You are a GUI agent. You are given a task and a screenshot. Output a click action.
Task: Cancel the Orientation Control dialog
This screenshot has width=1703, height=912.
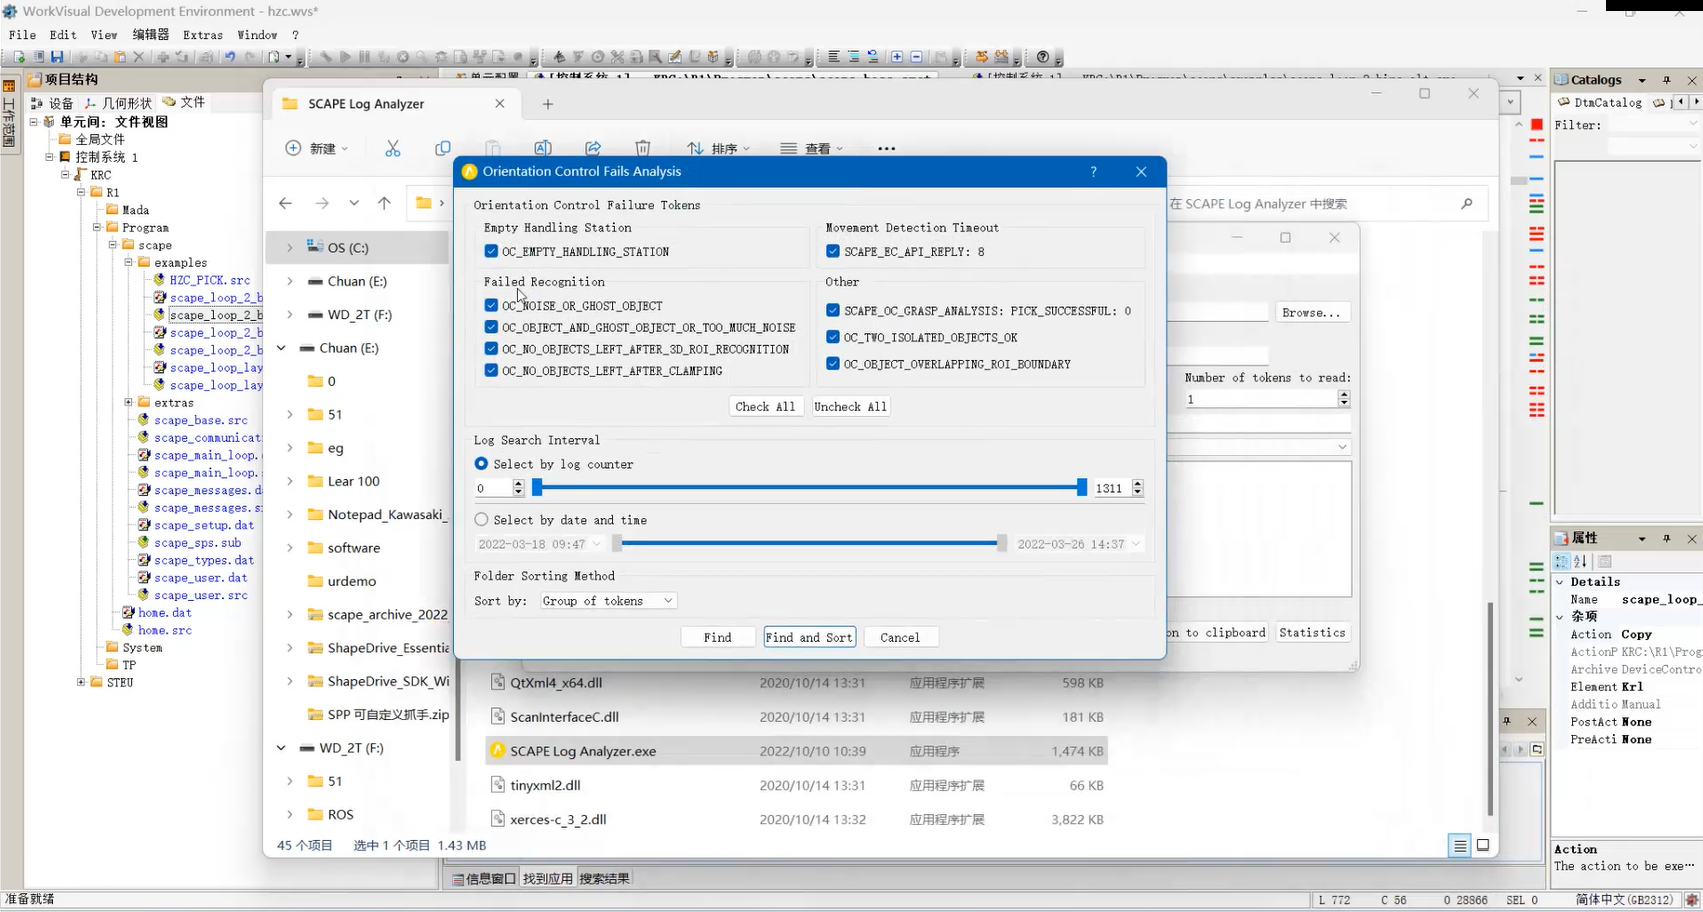pyautogui.click(x=900, y=637)
